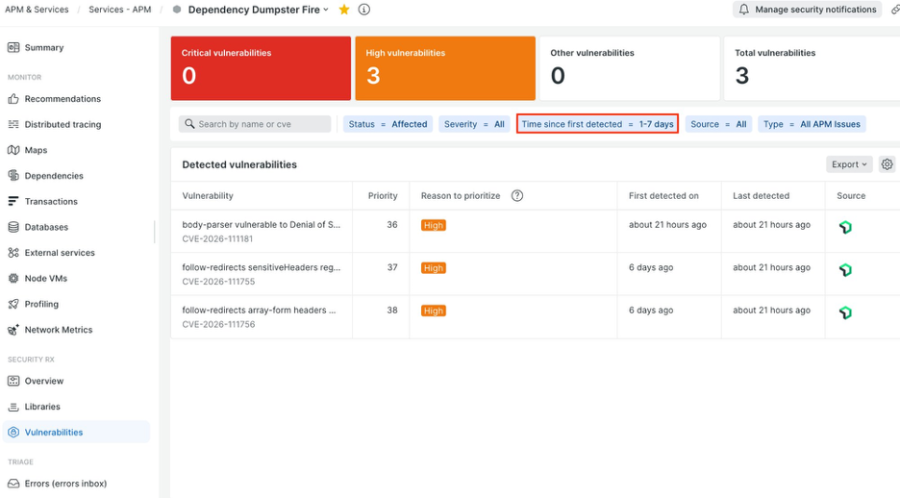Open Databases in the sidebar
This screenshot has height=498, width=900.
(x=46, y=227)
